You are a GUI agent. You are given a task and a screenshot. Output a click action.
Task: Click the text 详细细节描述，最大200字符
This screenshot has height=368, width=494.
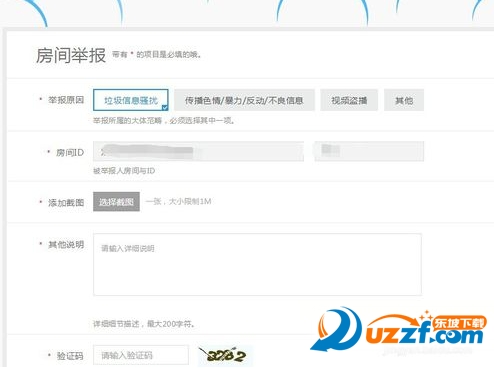[144, 324]
